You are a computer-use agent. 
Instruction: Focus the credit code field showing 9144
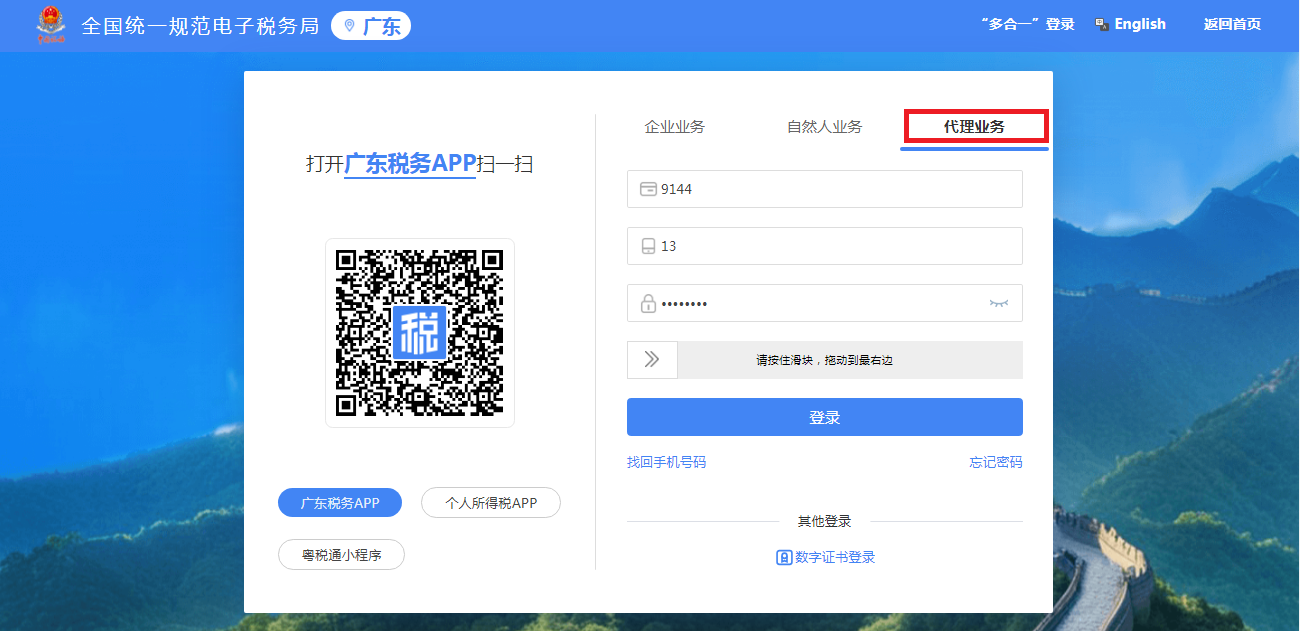[825, 189]
